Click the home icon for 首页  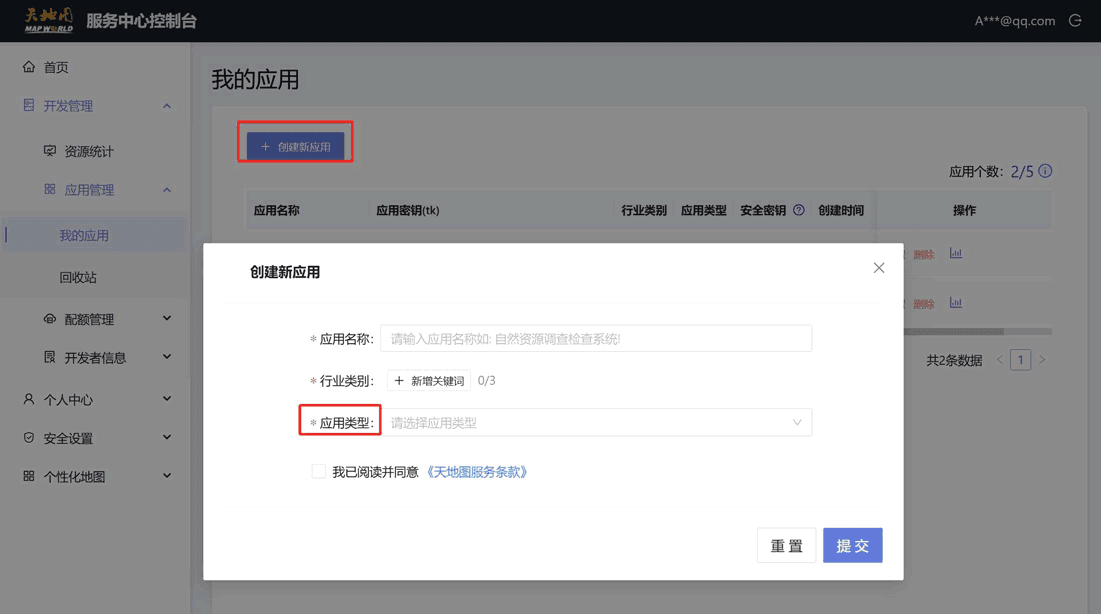(x=29, y=67)
